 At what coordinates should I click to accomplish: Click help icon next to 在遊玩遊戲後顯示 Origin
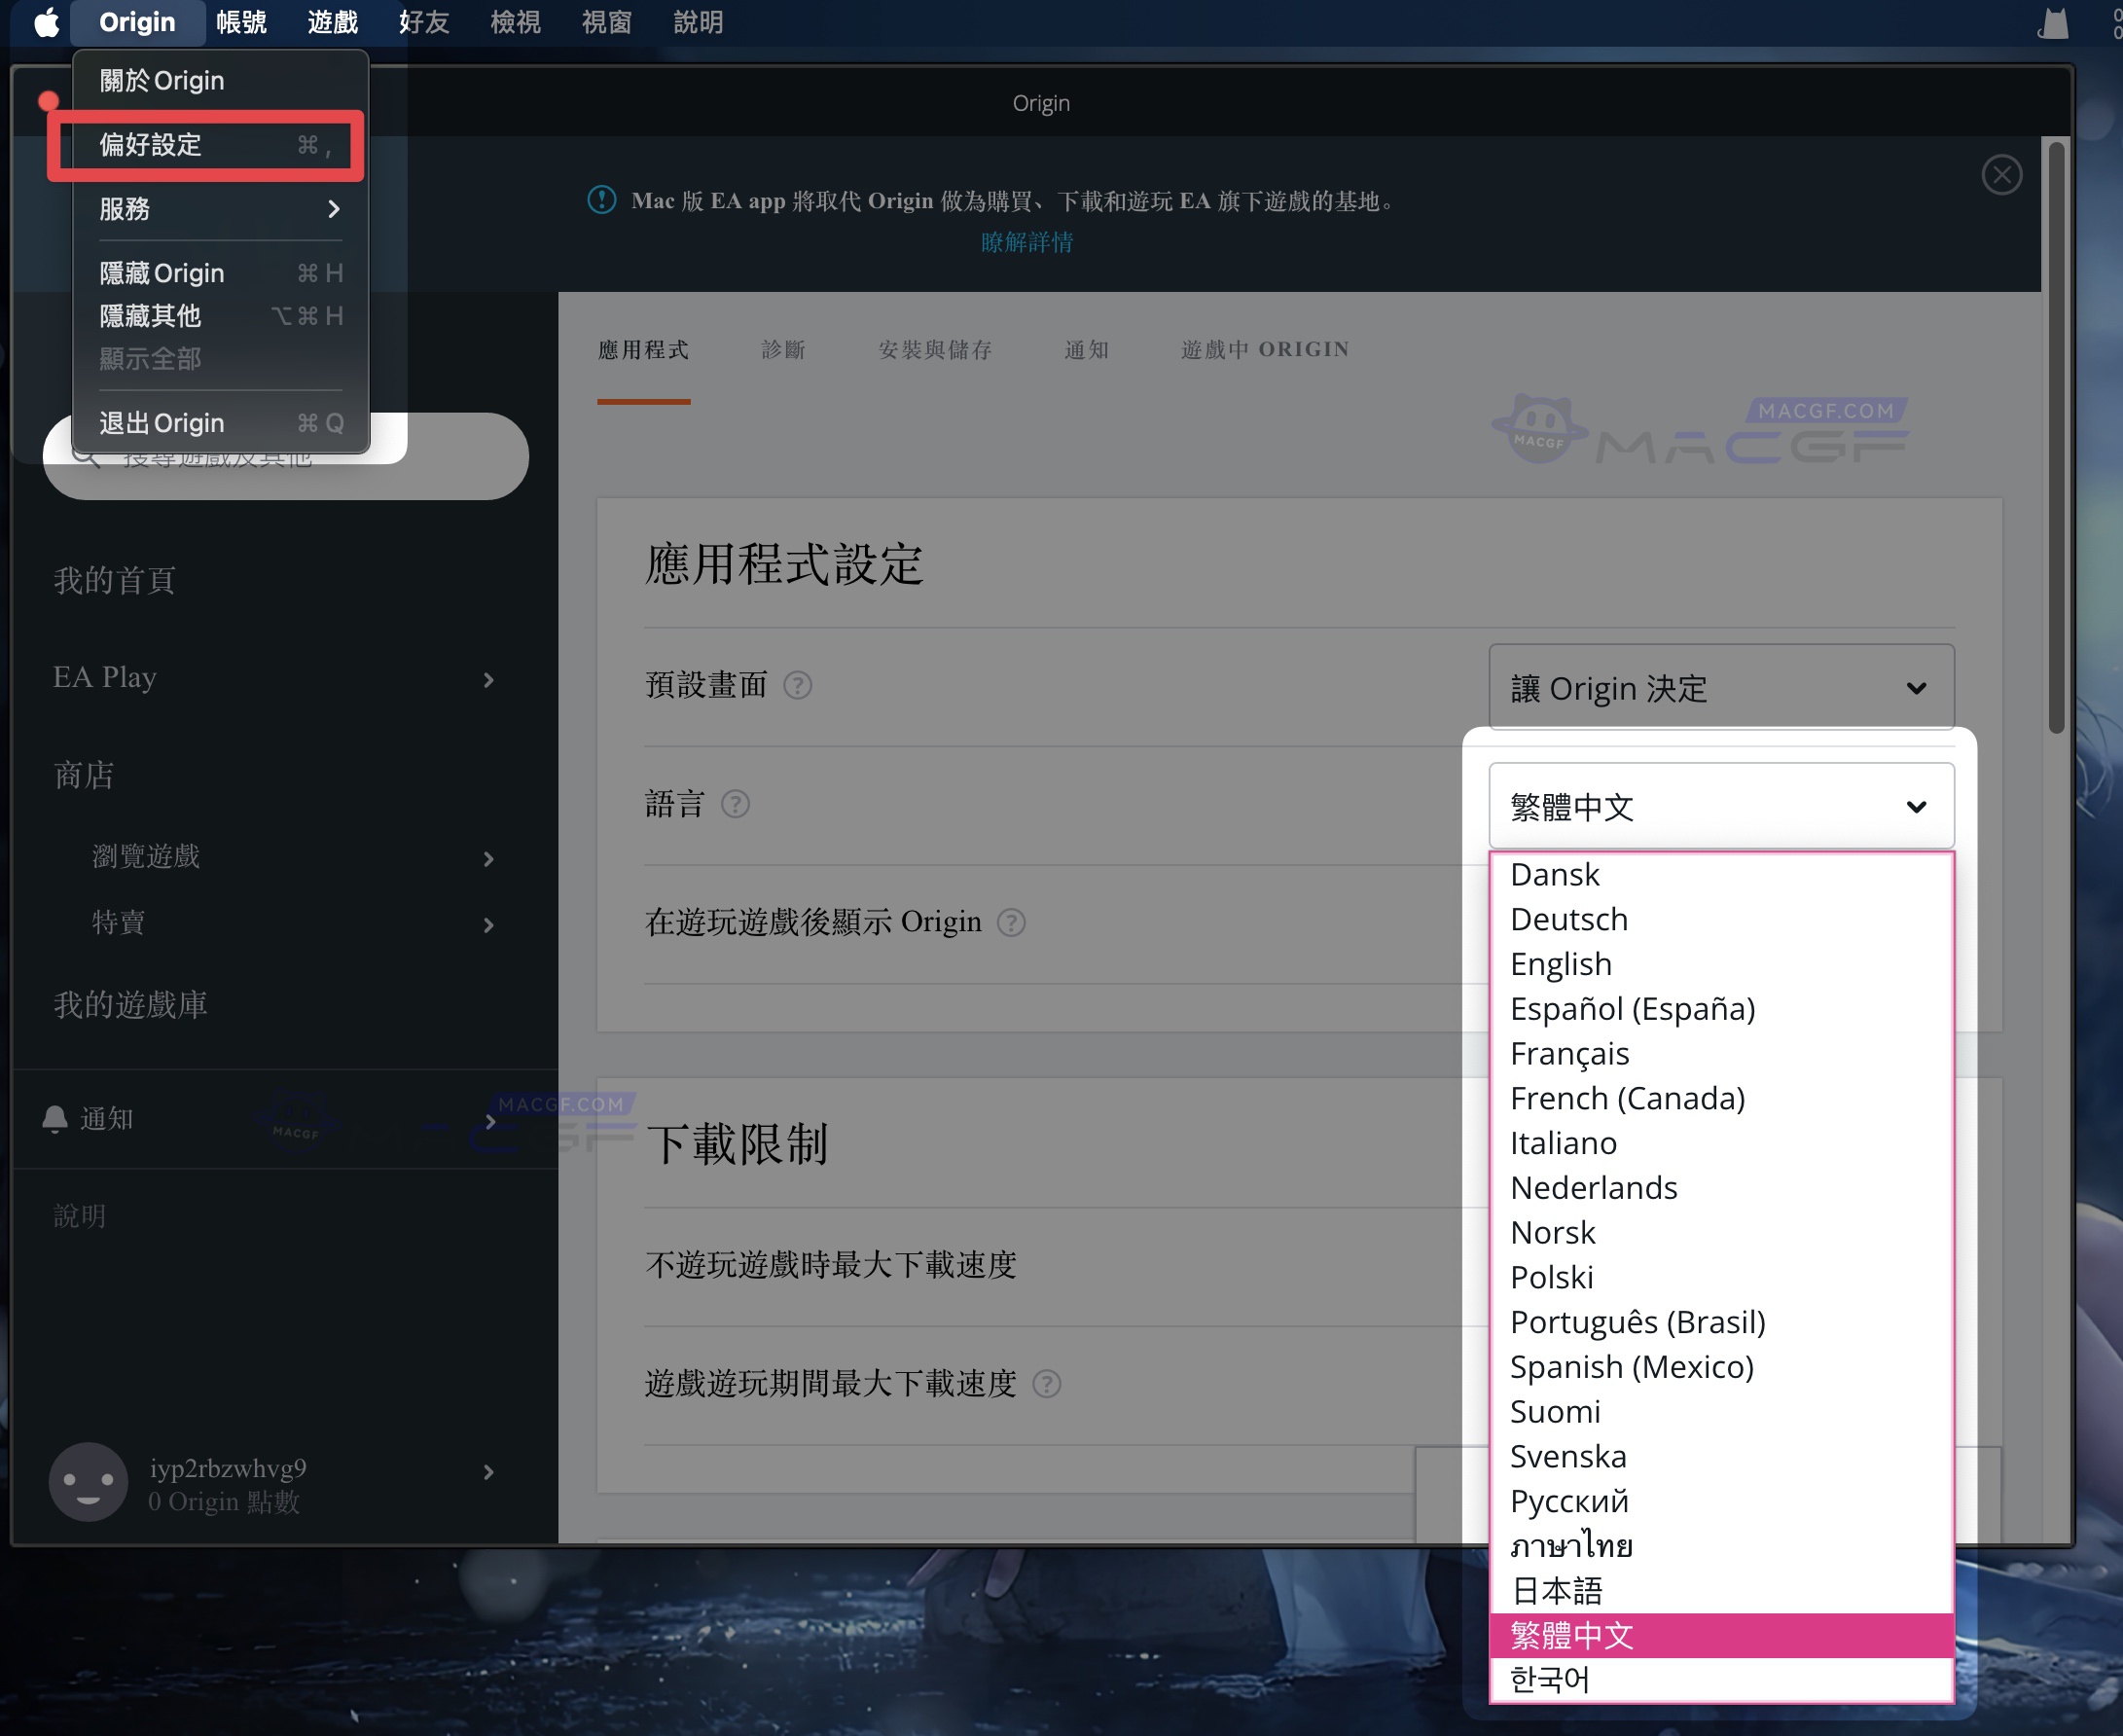click(1010, 923)
